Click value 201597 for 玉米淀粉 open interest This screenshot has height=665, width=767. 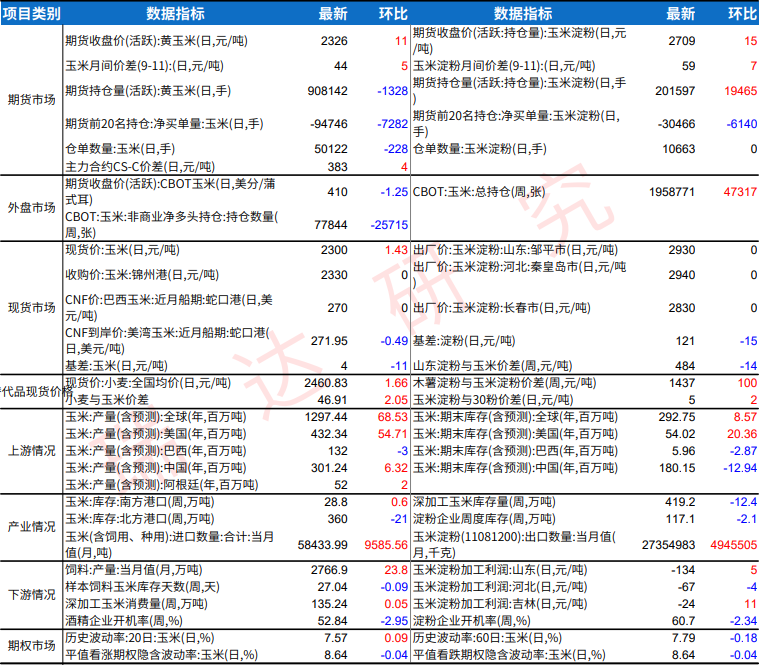point(675,91)
